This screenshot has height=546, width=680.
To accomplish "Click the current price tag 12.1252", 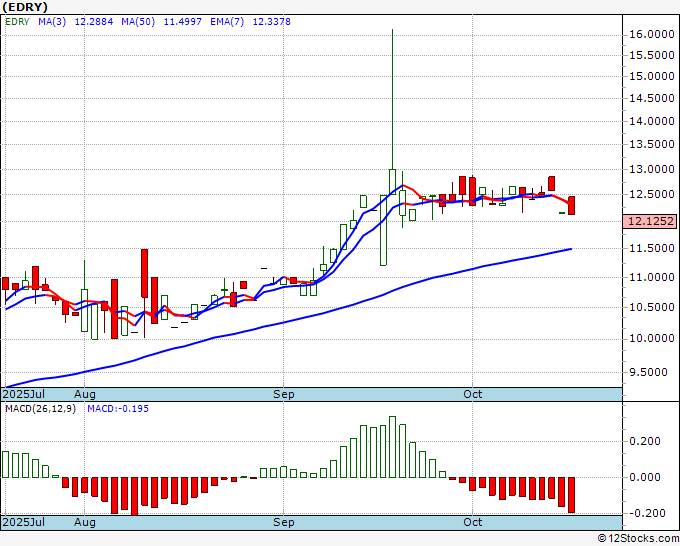I will [651, 221].
